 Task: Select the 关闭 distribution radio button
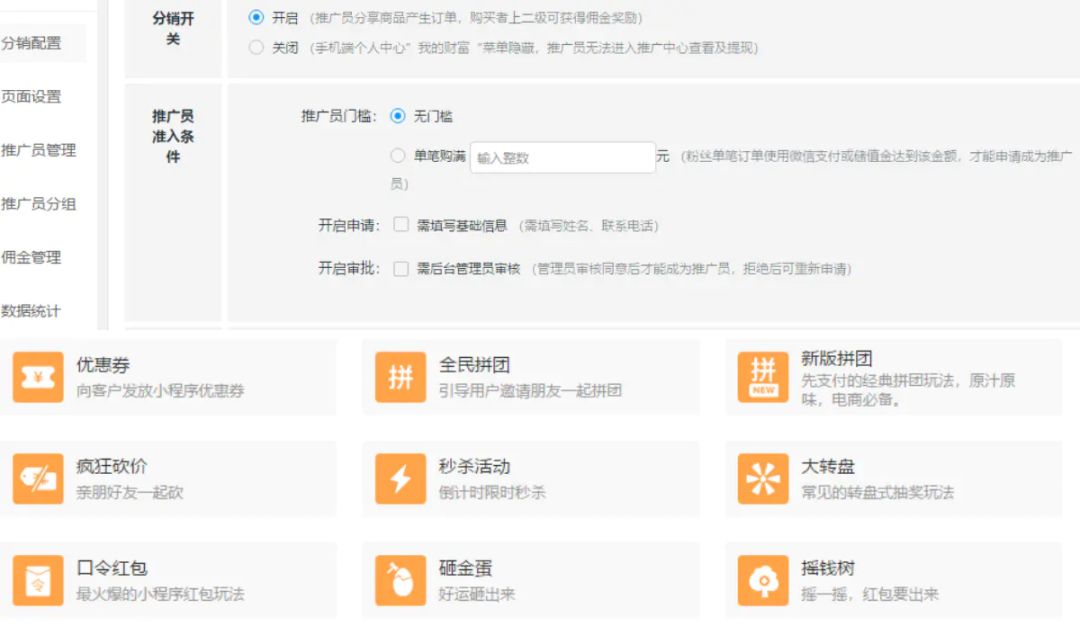pyautogui.click(x=256, y=48)
